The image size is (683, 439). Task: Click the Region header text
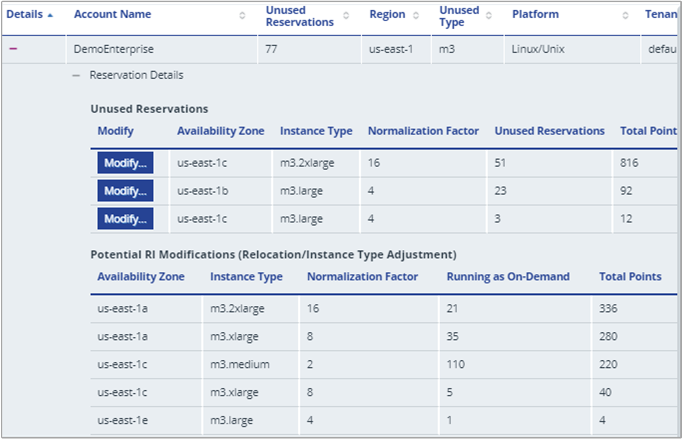pyautogui.click(x=387, y=14)
